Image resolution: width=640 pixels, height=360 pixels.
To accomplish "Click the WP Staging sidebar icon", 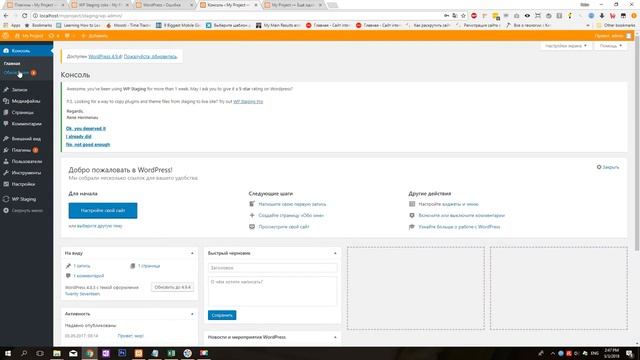I will point(6,199).
